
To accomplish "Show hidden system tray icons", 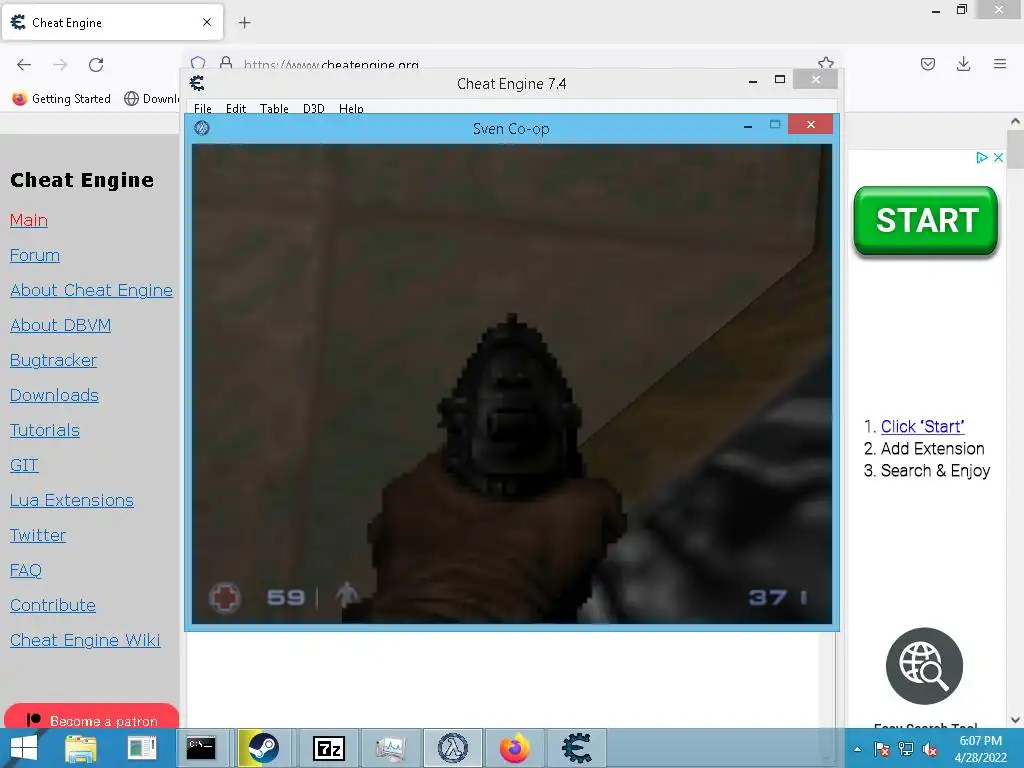I will point(857,749).
